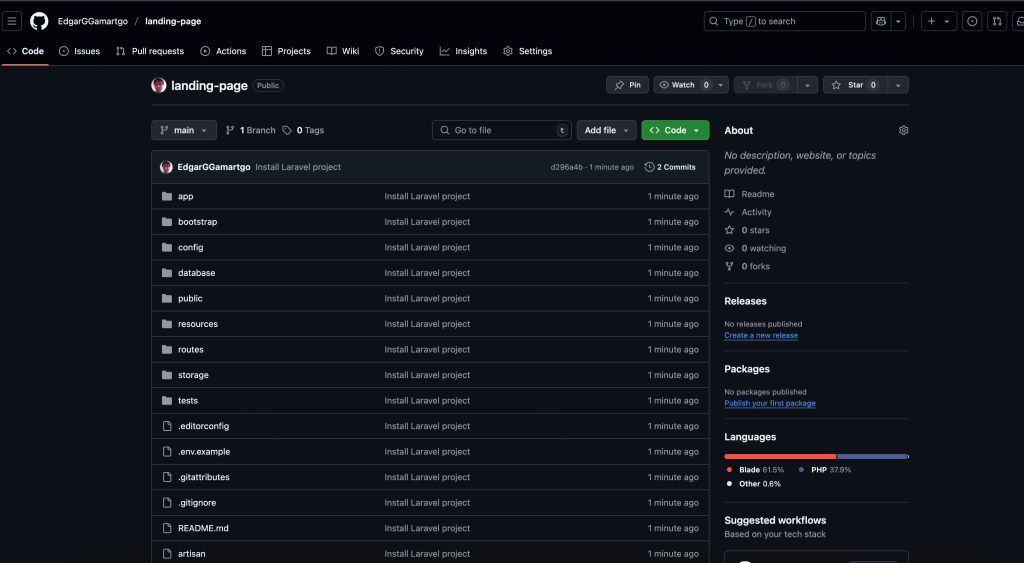Expand the green Code dropdown button
This screenshot has height=563, width=1024.
pos(675,130)
